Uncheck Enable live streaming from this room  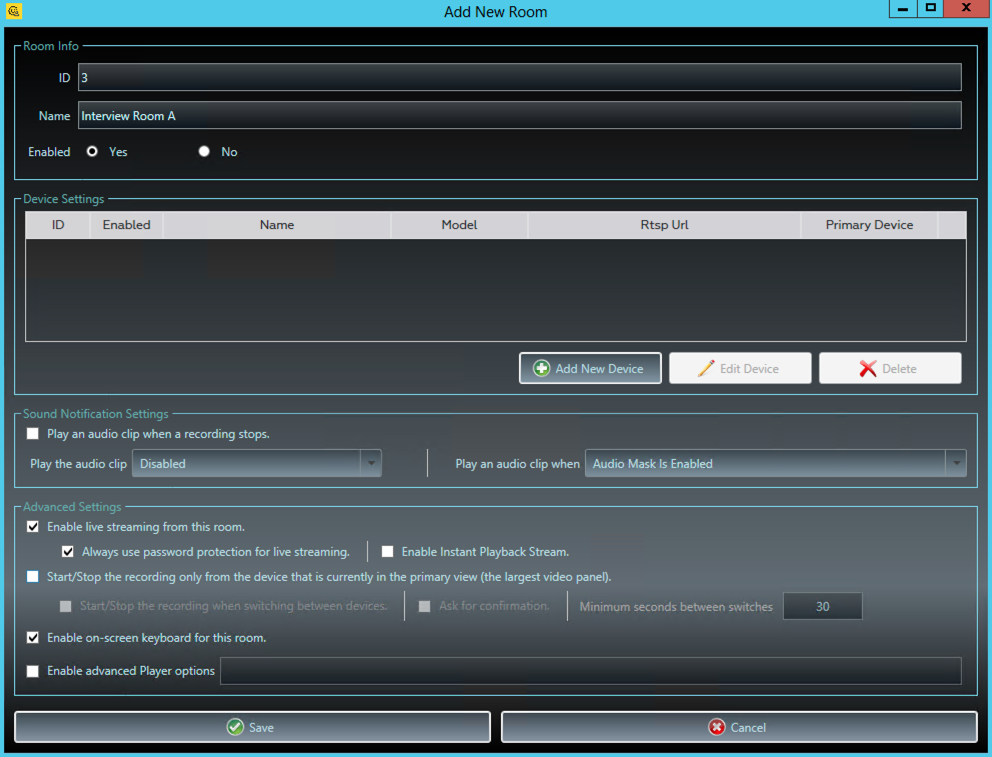click(33, 527)
